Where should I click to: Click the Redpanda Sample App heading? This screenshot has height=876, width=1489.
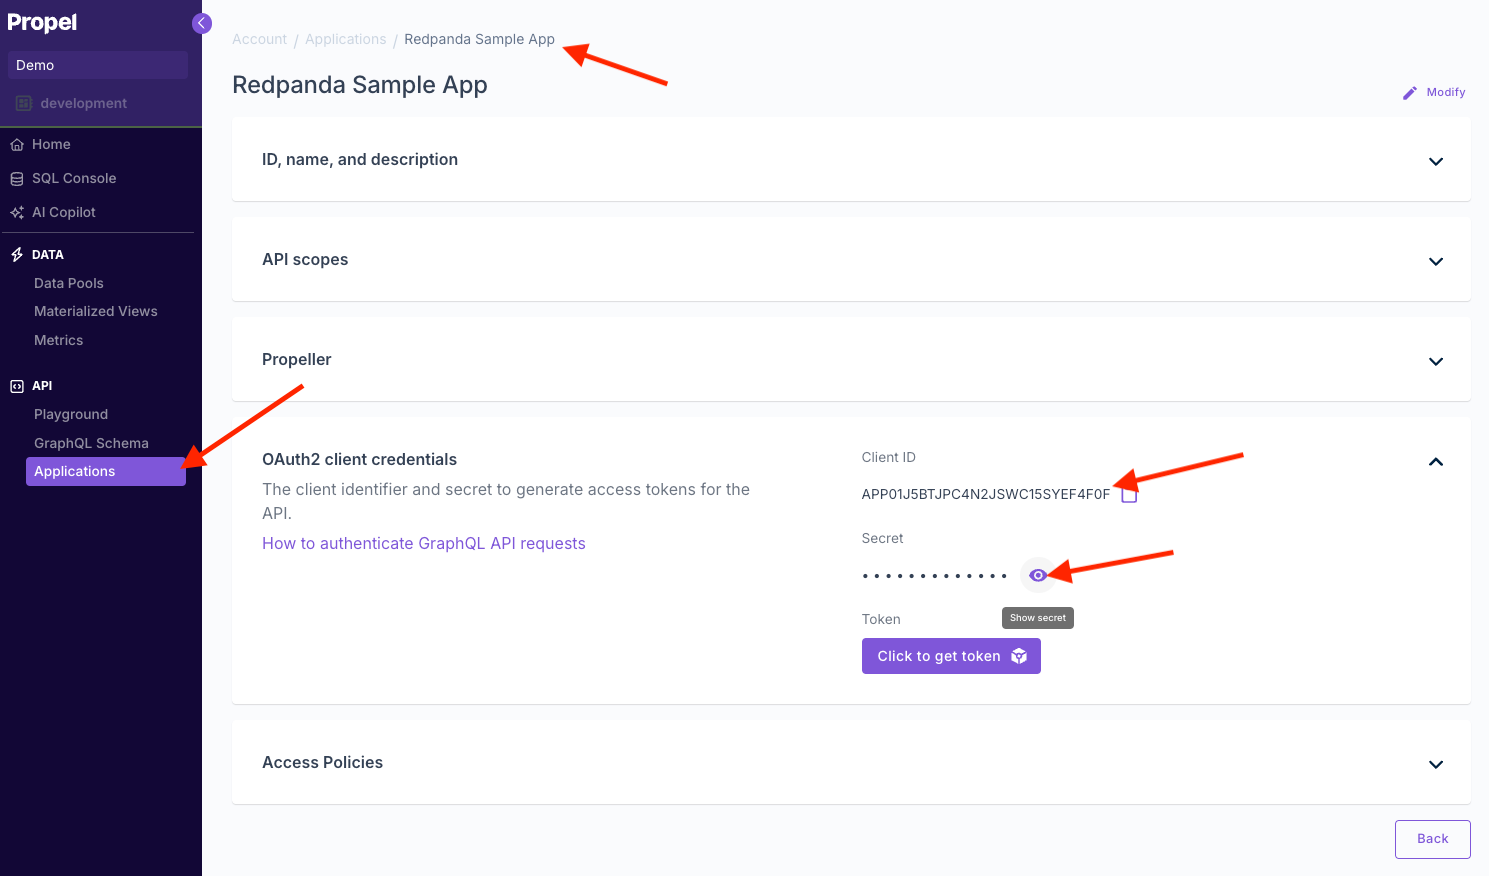tap(360, 85)
